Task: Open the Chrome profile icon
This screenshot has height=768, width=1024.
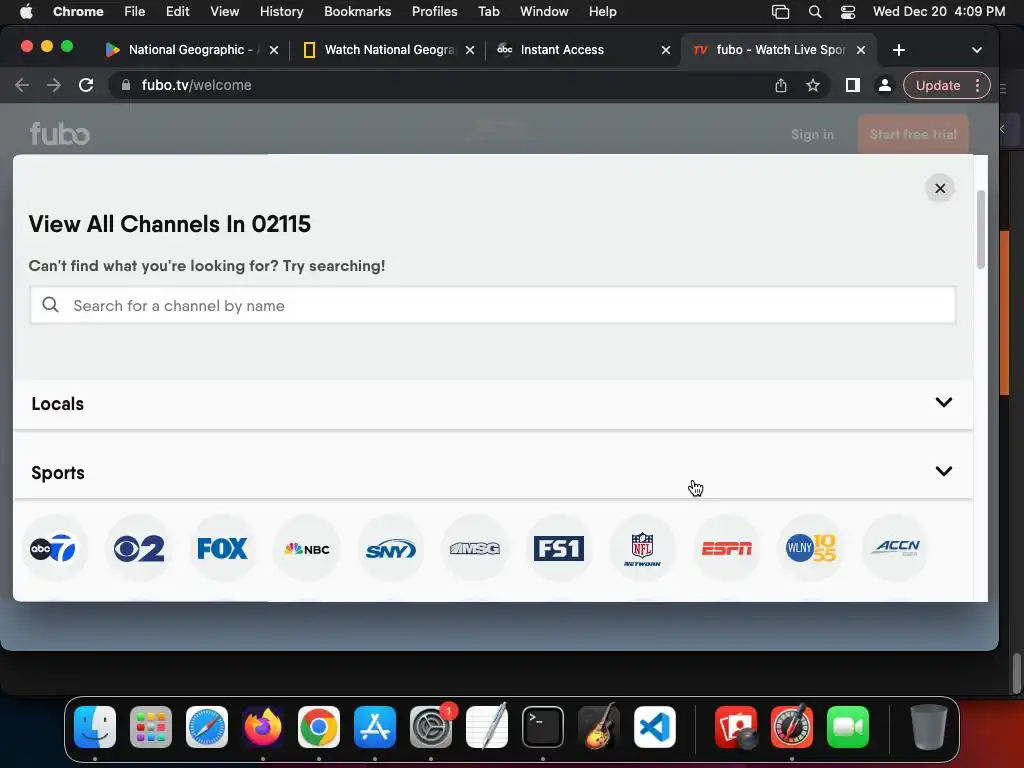Action: pos(884,85)
